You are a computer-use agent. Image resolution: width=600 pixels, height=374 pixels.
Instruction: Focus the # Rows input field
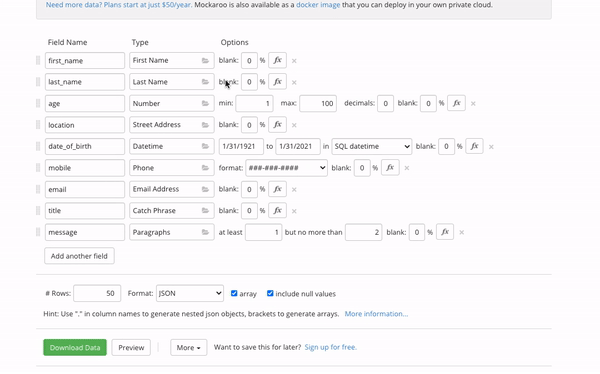97,293
